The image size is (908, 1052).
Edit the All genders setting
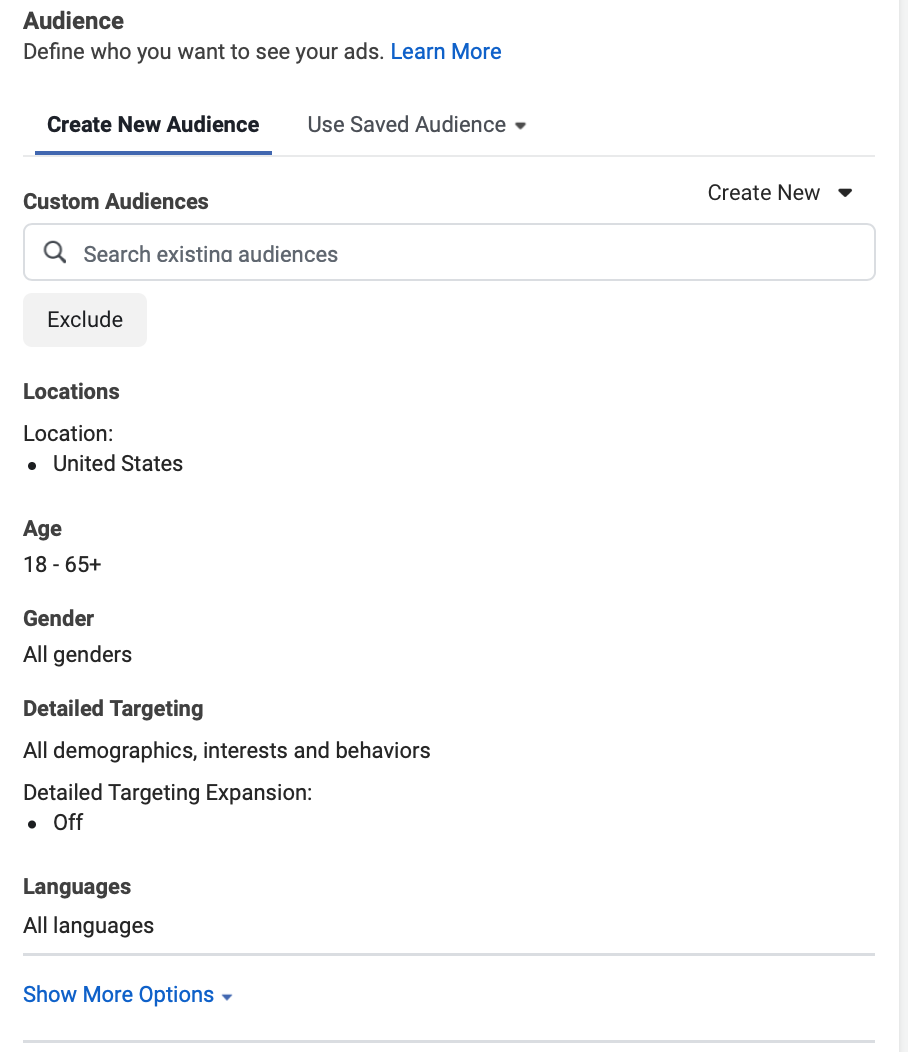coord(77,654)
